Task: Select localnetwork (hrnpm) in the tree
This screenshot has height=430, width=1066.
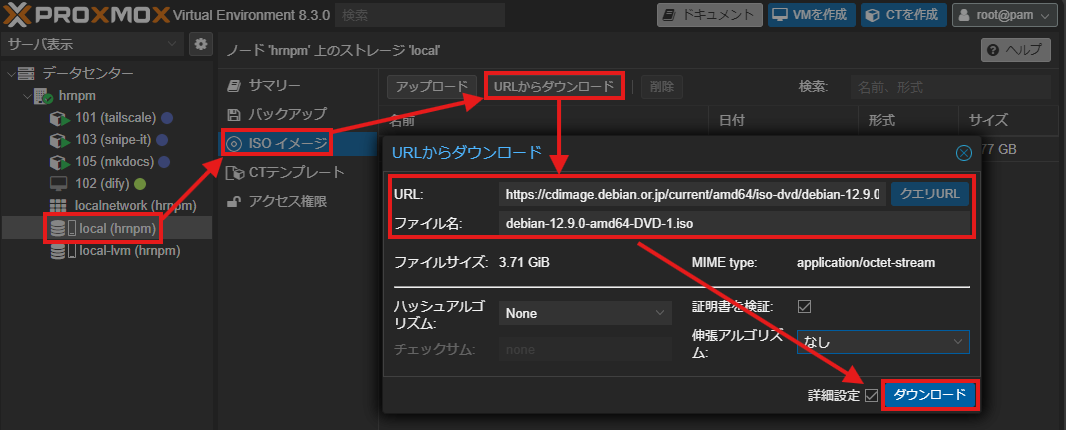Action: [135, 206]
